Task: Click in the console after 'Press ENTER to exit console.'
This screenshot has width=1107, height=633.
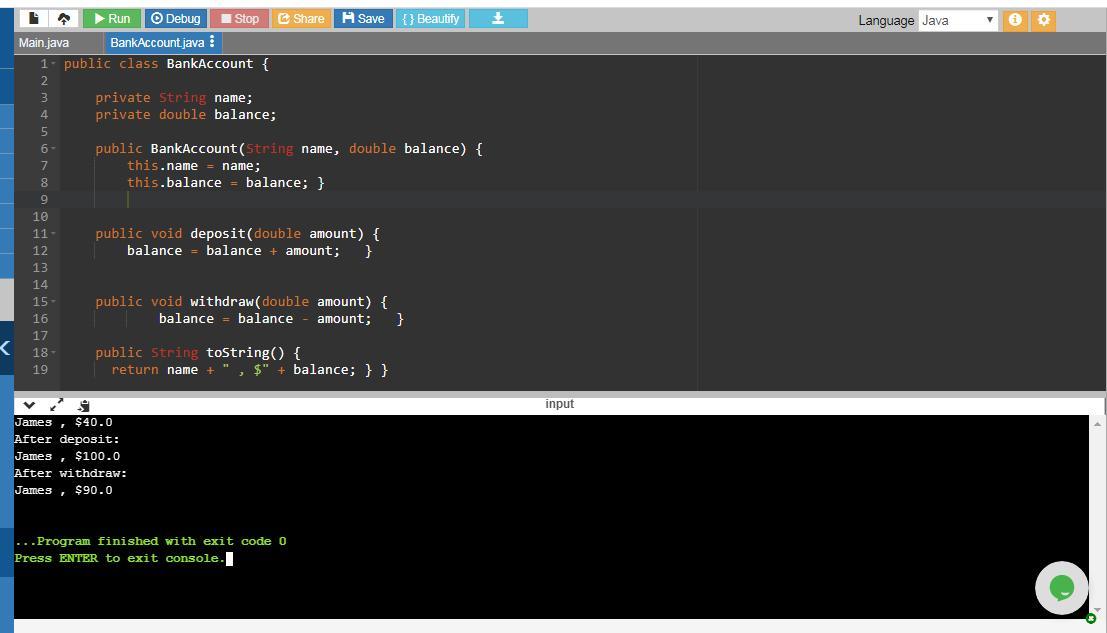Action: pos(229,558)
